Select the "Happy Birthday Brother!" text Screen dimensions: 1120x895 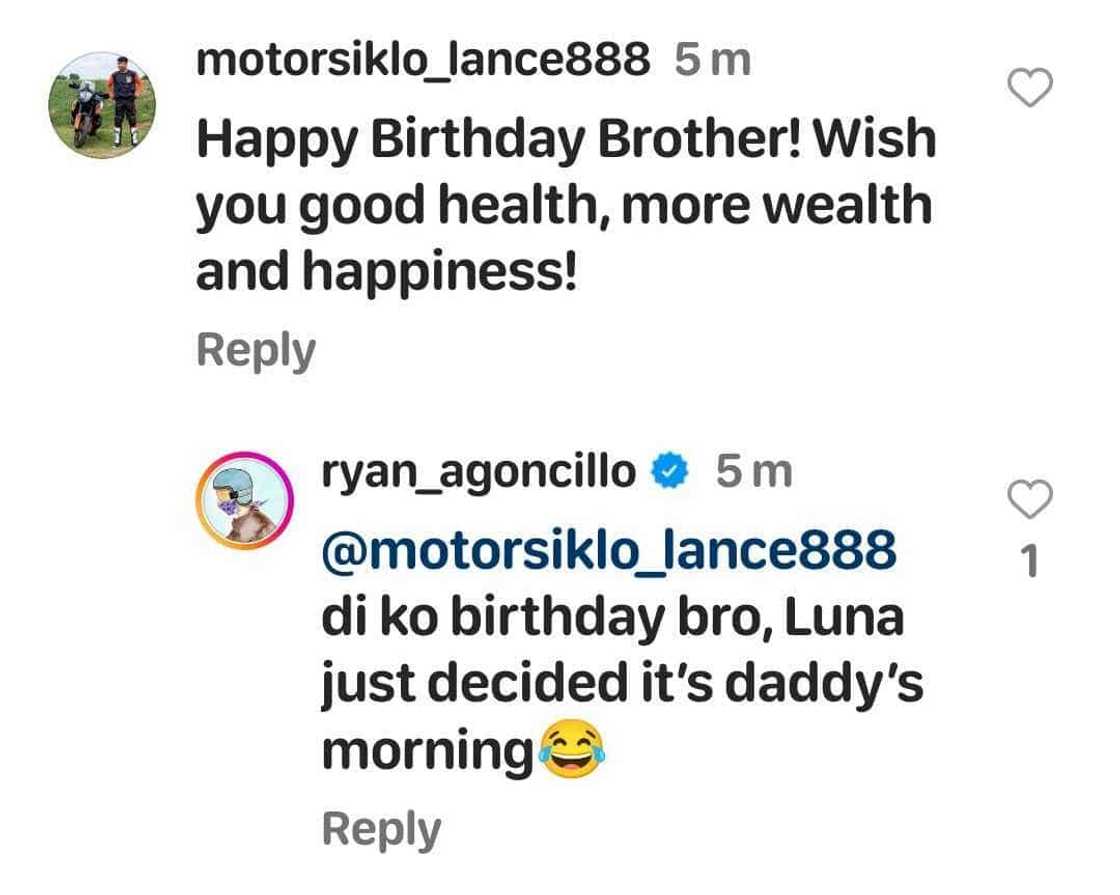(497, 141)
